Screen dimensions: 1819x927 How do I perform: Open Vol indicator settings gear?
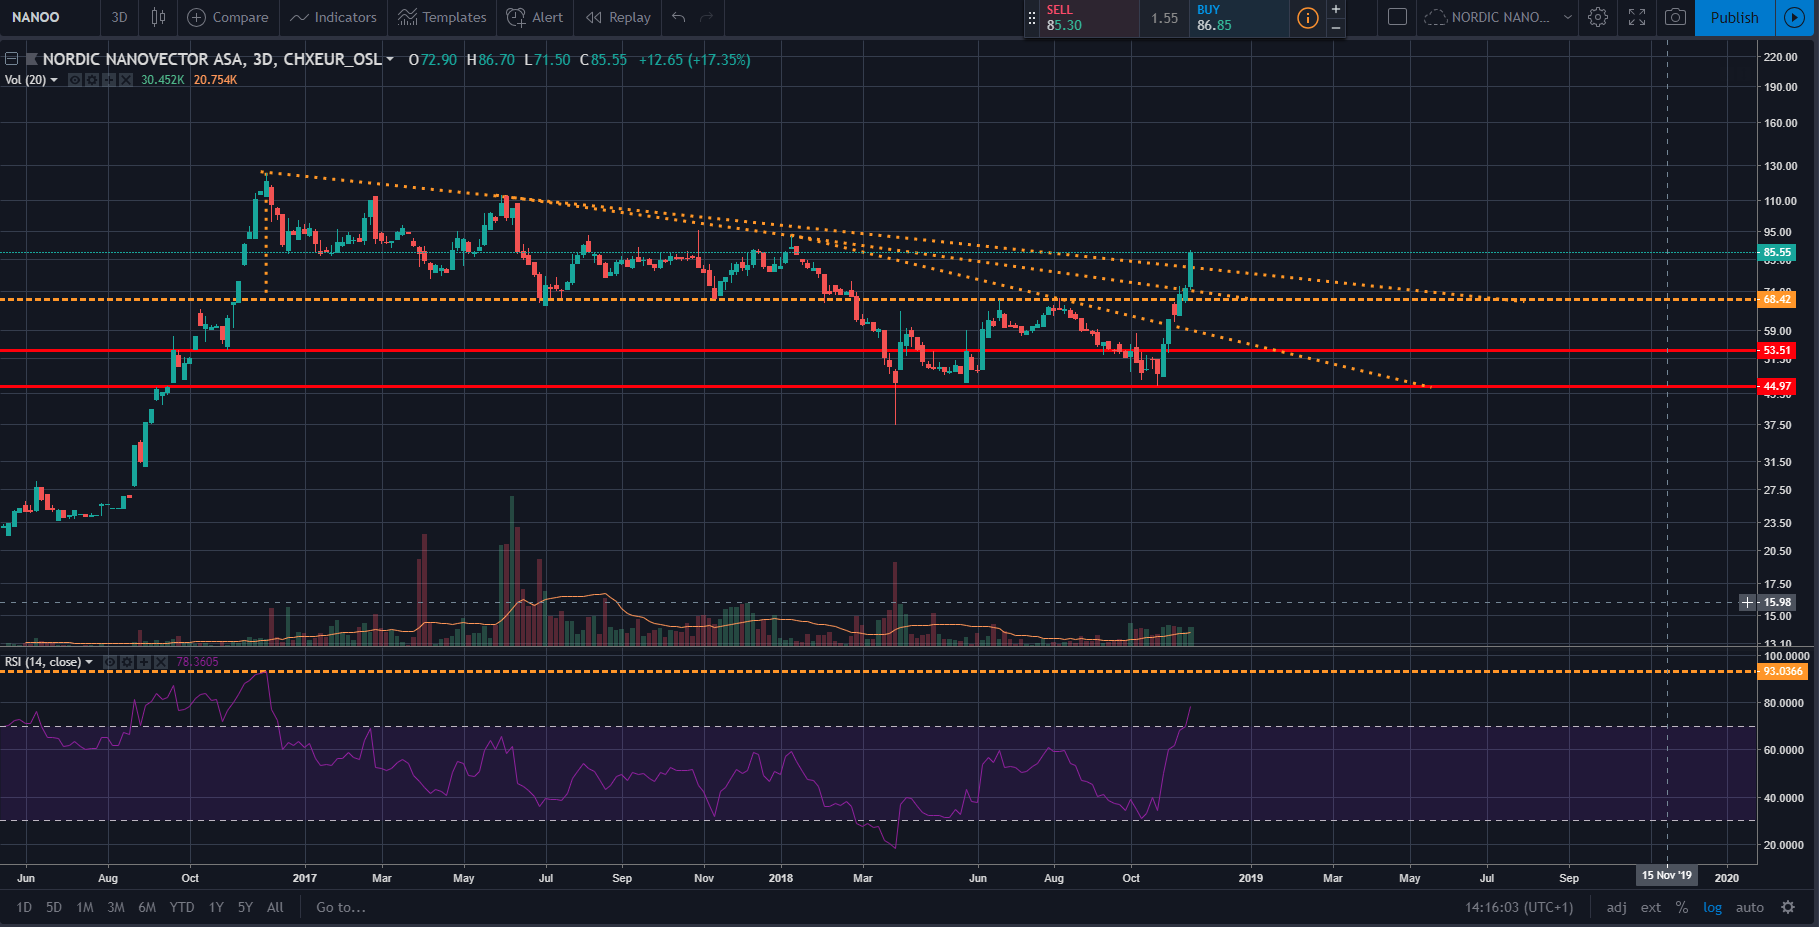[92, 80]
